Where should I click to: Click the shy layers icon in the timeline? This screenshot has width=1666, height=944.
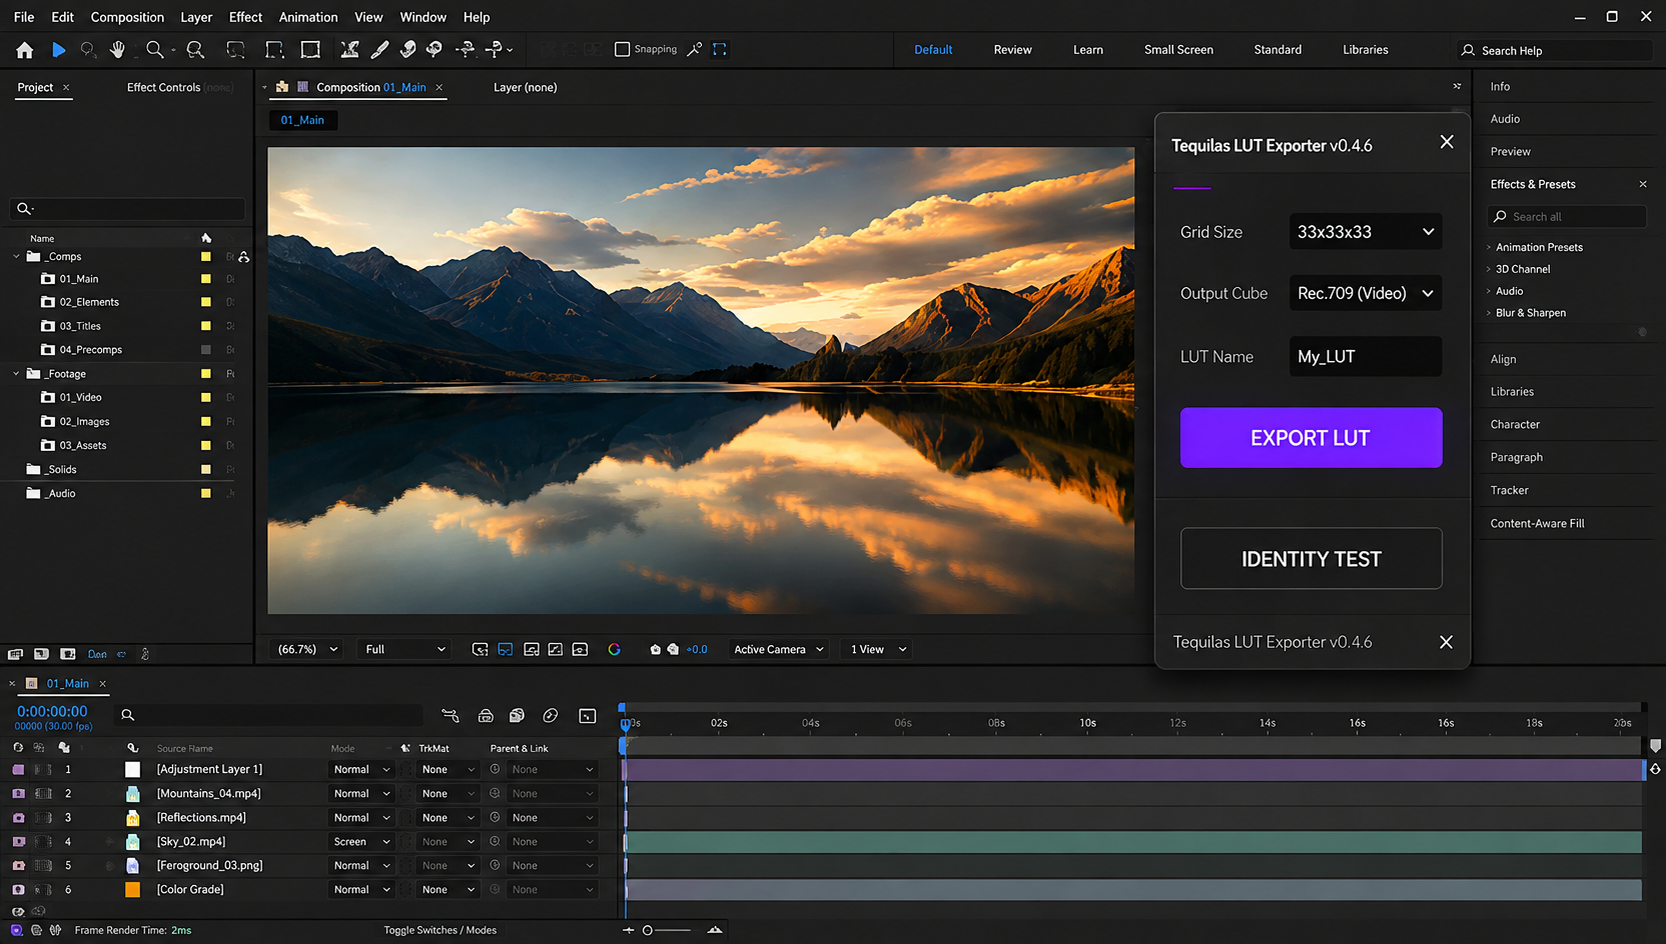pos(486,715)
